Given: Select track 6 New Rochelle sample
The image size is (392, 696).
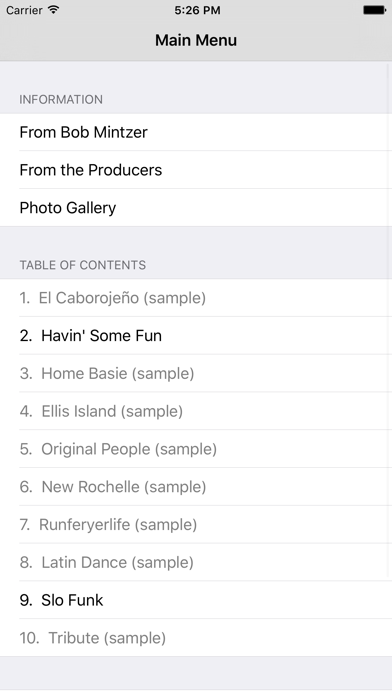Looking at the screenshot, I should click(196, 486).
